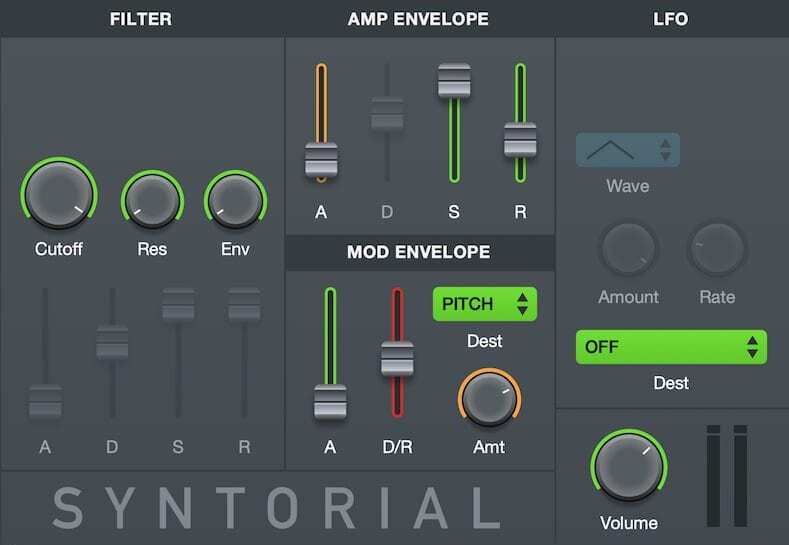Image resolution: width=789 pixels, height=545 pixels.
Task: Click the LFO Wave stepper arrows
Action: click(665, 150)
